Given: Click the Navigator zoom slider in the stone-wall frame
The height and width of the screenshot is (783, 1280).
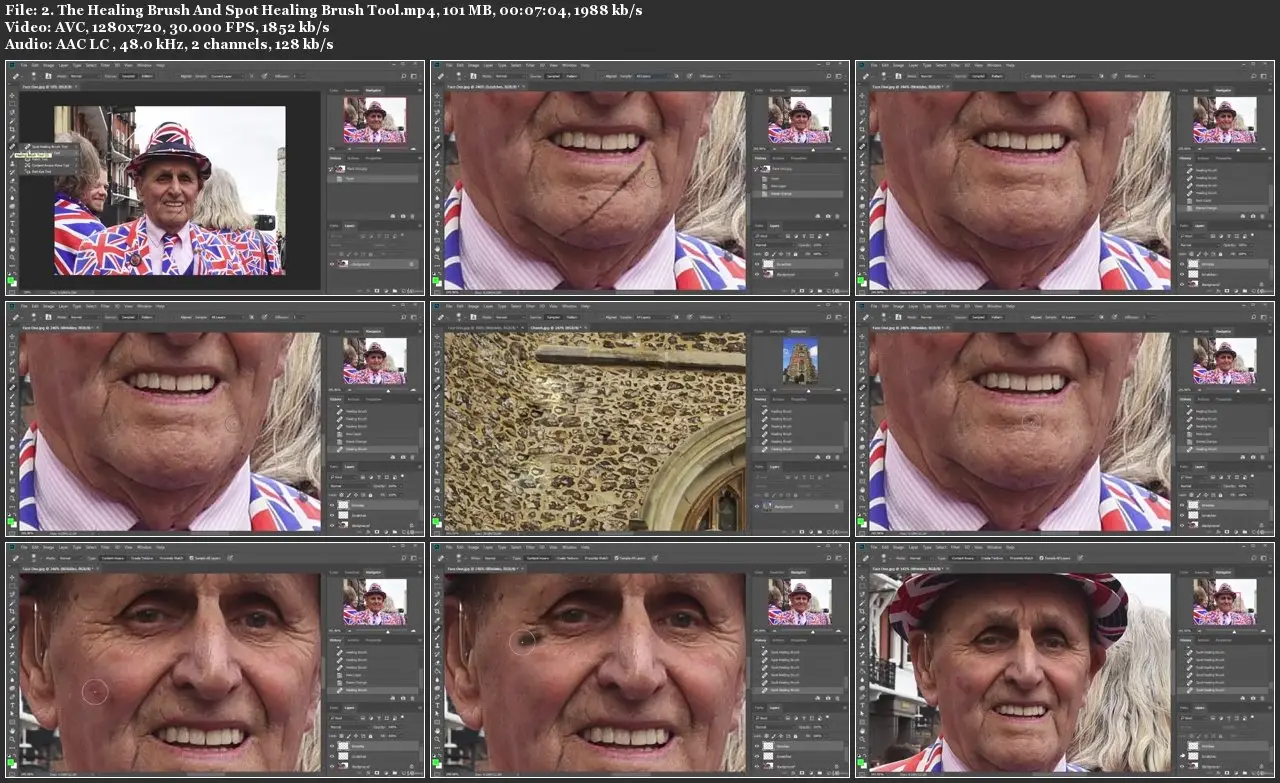Looking at the screenshot, I should (810, 389).
